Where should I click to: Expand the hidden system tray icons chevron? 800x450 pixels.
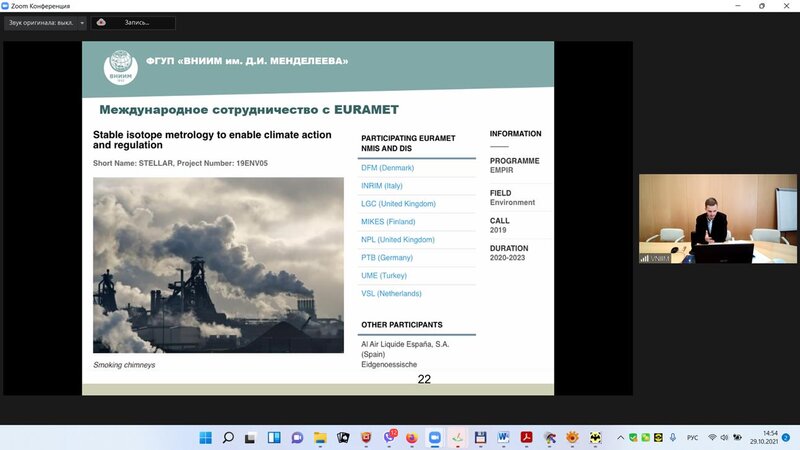click(621, 438)
